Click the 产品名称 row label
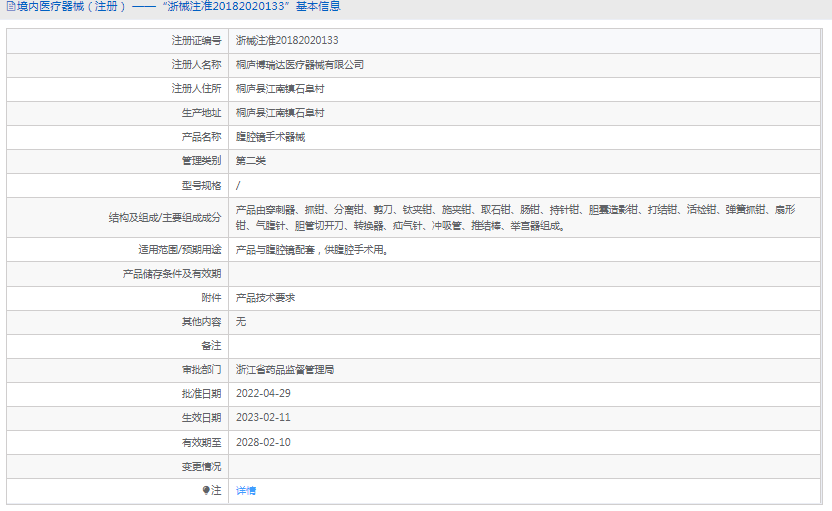The image size is (832, 511). tap(201, 137)
